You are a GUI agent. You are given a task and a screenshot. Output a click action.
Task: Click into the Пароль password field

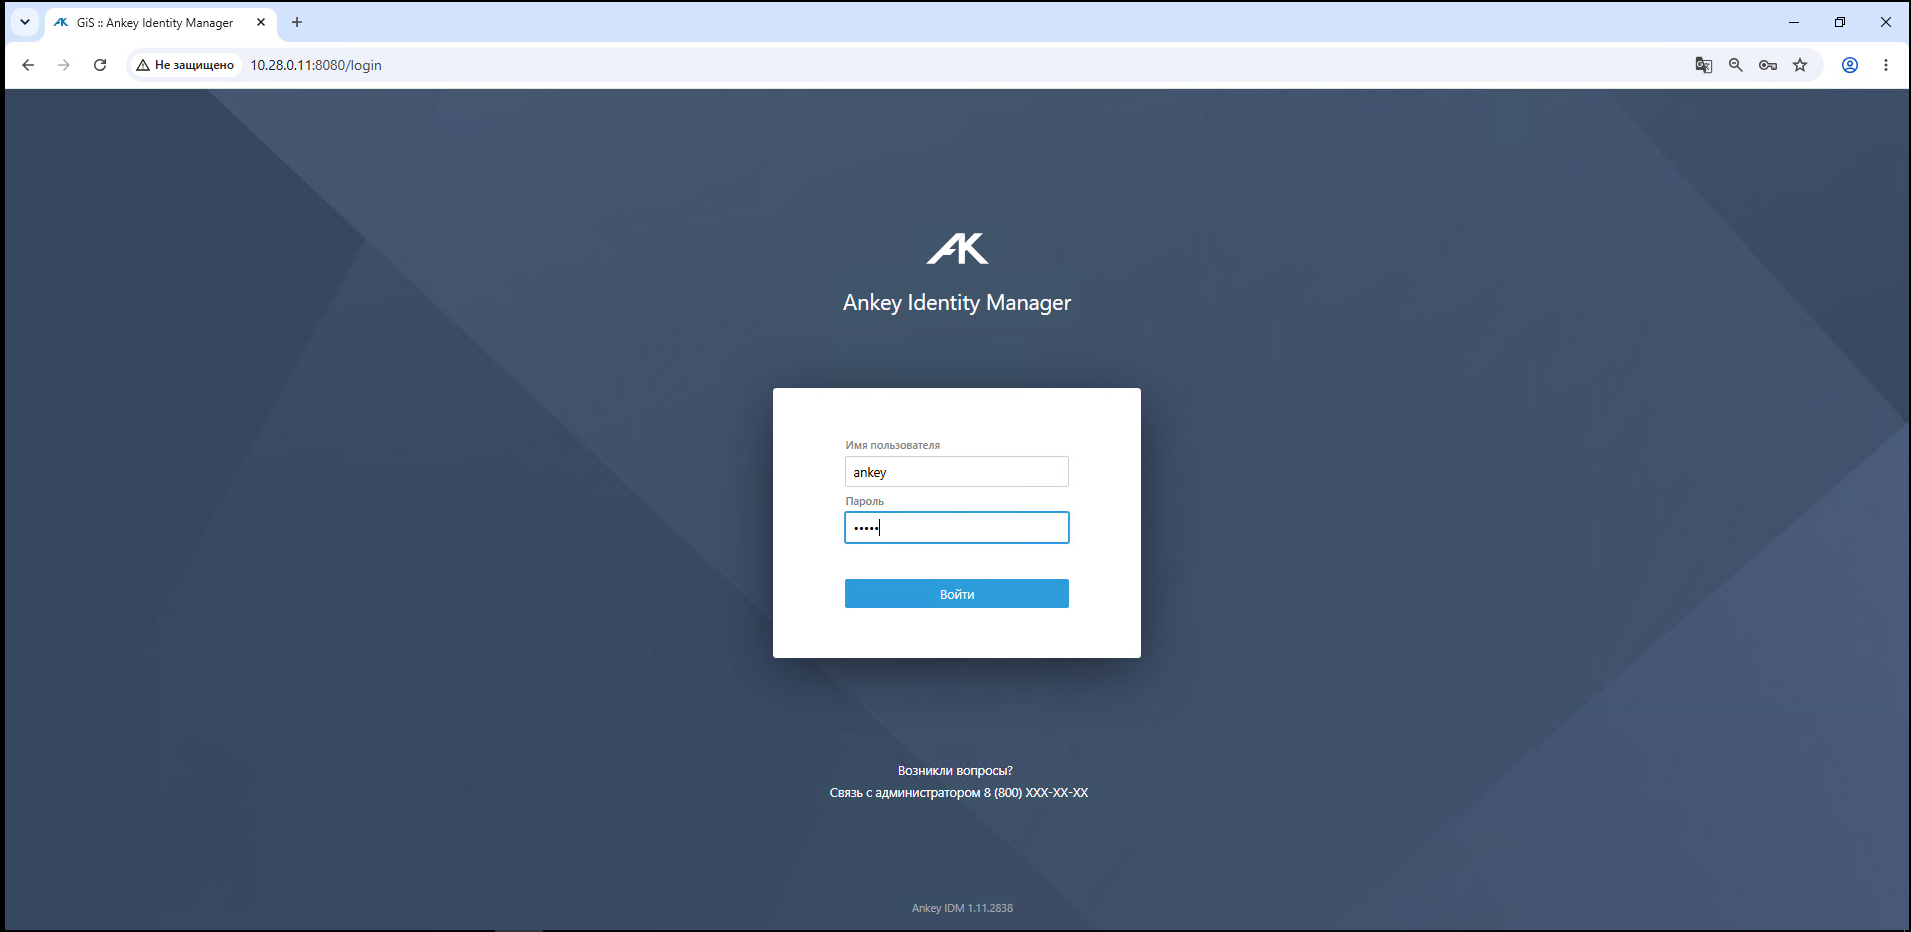coord(956,528)
